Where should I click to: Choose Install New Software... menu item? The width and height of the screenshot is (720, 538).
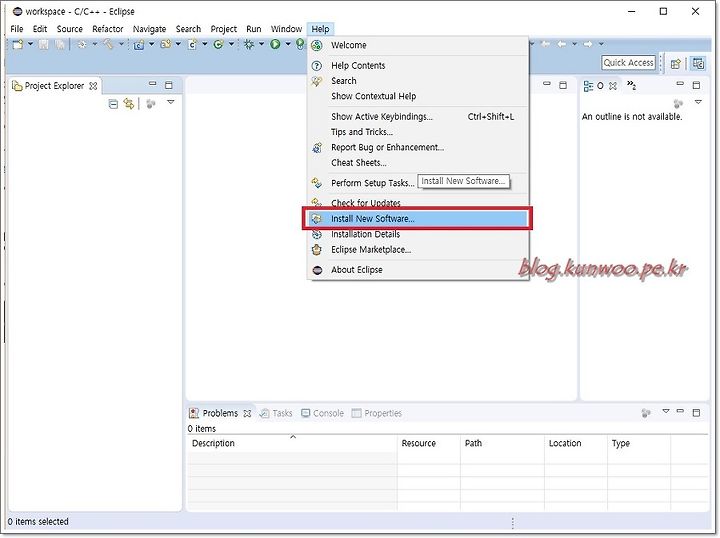(417, 219)
